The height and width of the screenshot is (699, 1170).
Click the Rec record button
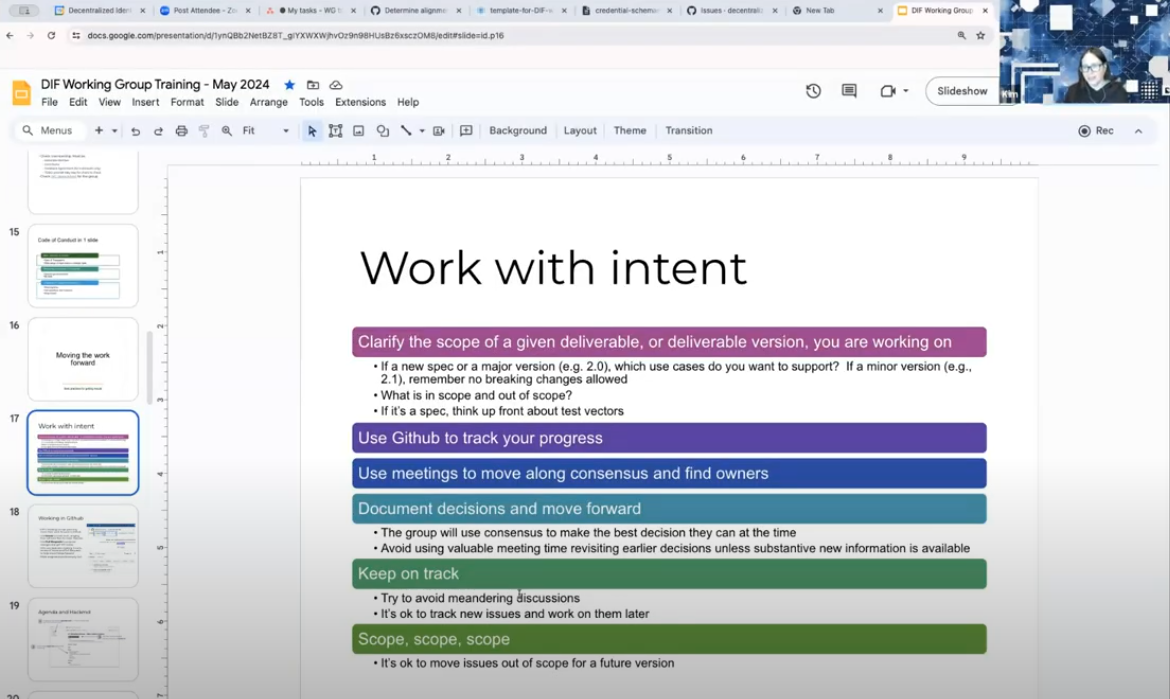tap(1096, 131)
